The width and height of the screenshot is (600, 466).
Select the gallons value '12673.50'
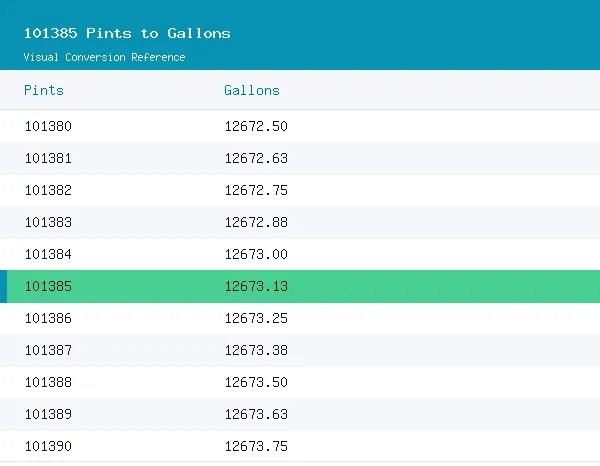pyautogui.click(x=256, y=382)
